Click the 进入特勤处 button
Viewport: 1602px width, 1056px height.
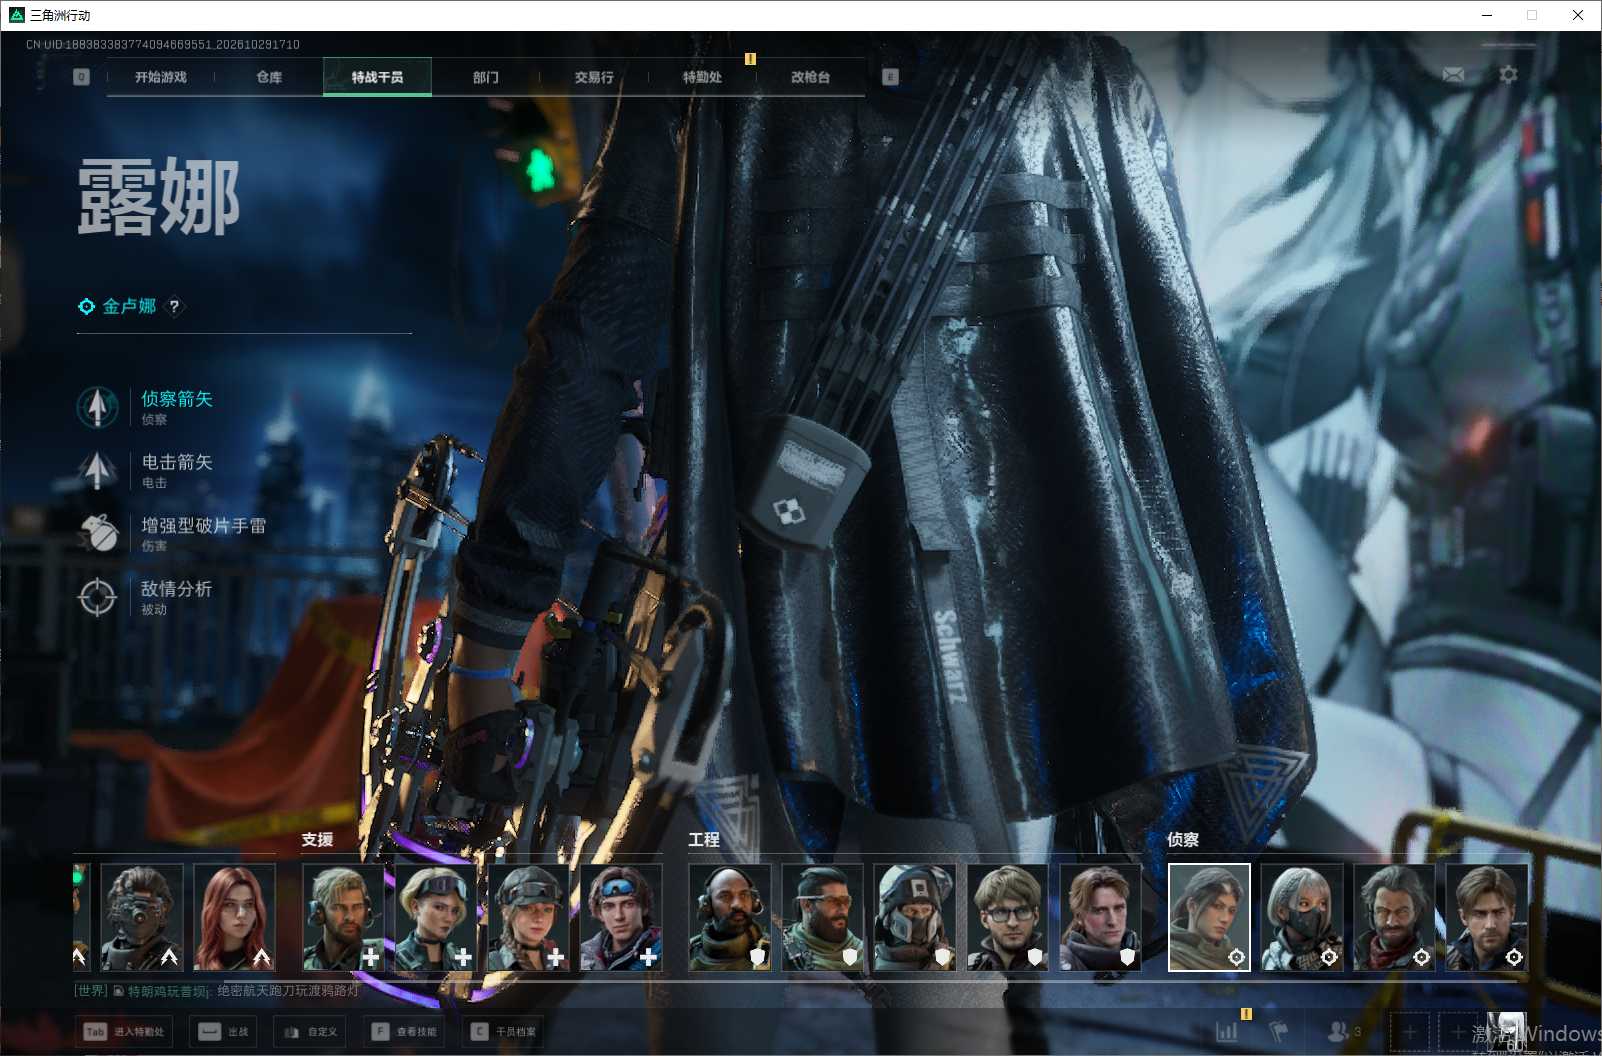pyautogui.click(x=123, y=1031)
